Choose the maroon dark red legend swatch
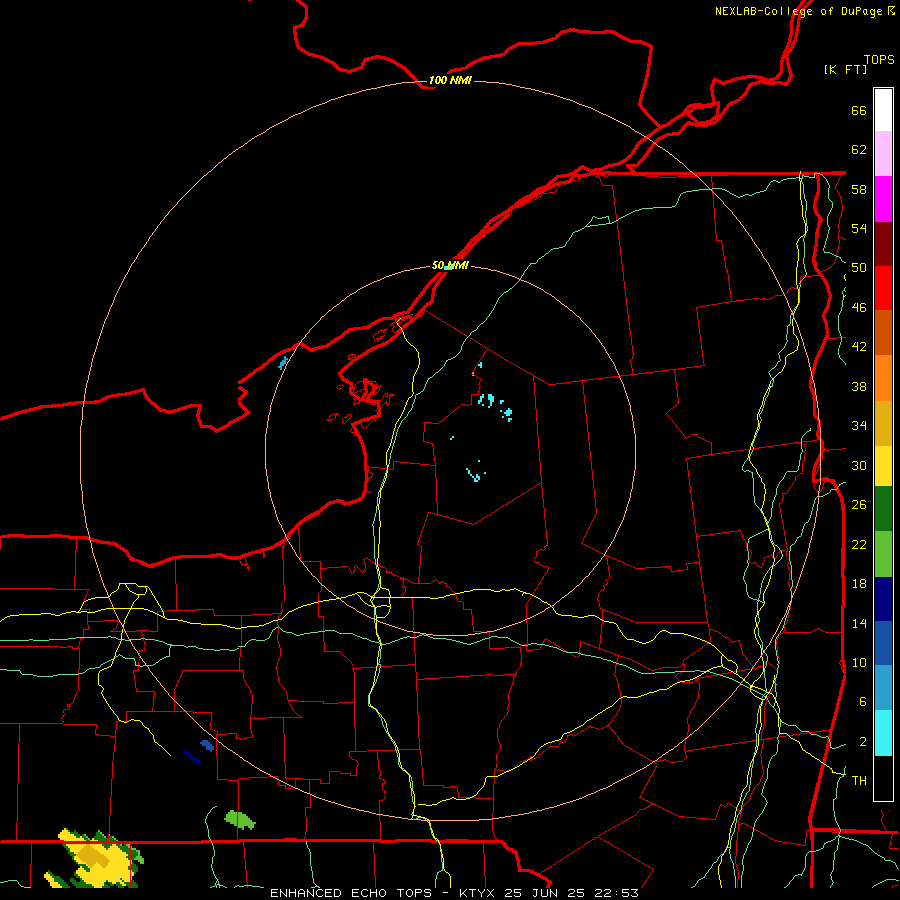 tap(883, 244)
